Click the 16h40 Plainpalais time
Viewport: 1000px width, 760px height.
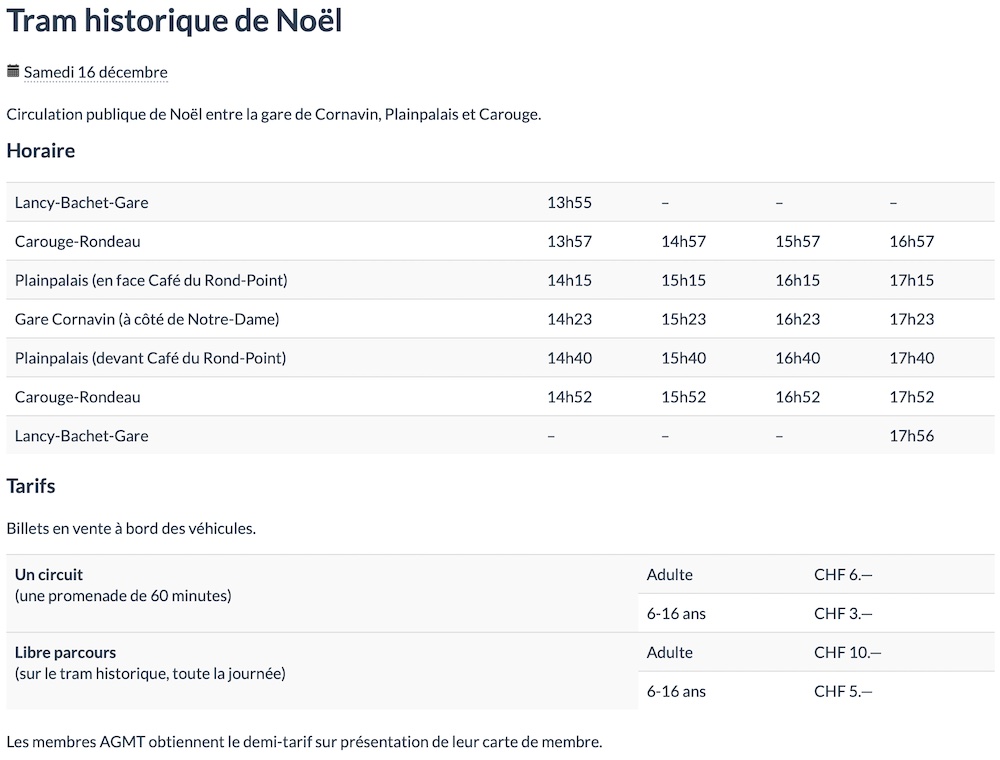point(797,358)
